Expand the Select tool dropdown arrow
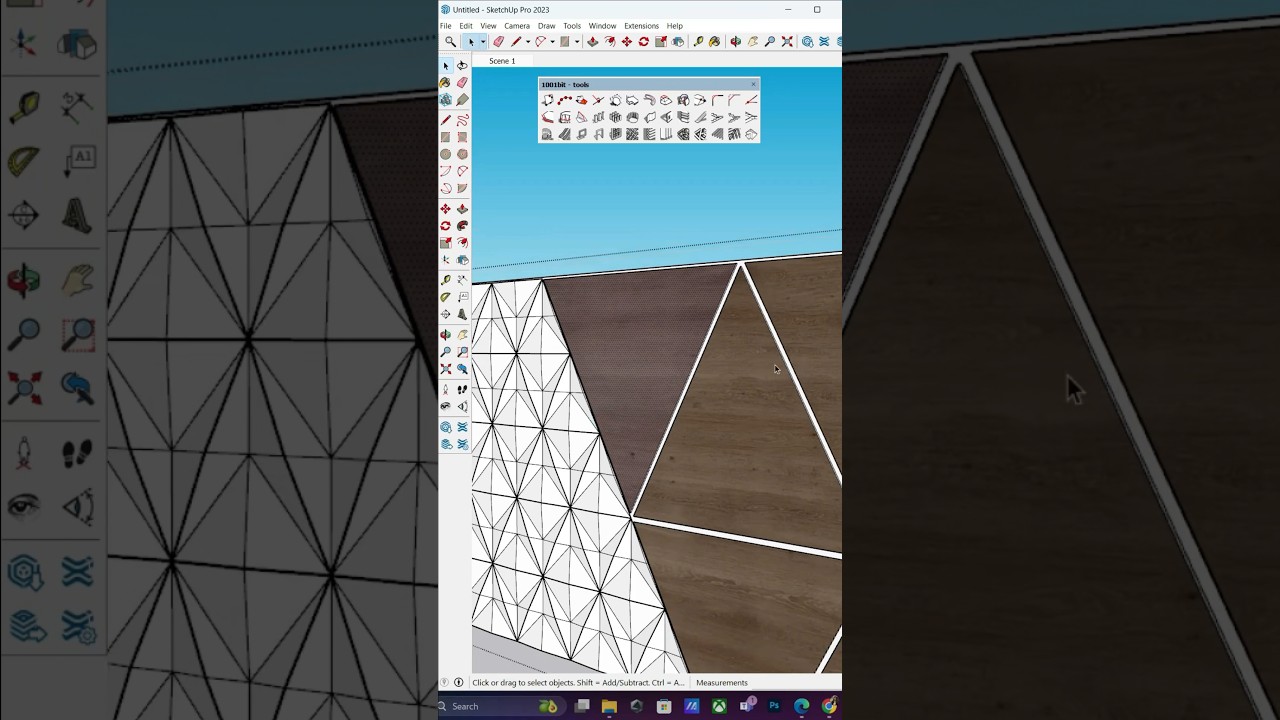Viewport: 1280px width, 720px height. click(483, 42)
